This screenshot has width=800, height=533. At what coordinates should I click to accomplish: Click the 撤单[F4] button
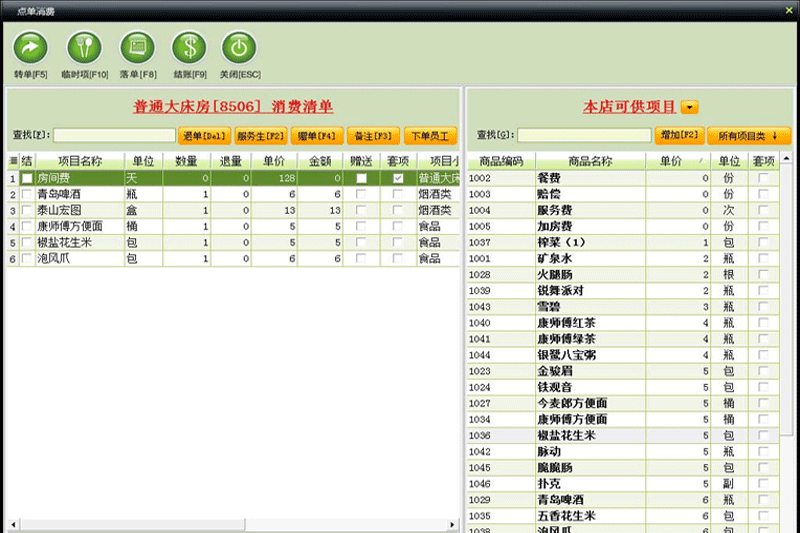(317, 136)
